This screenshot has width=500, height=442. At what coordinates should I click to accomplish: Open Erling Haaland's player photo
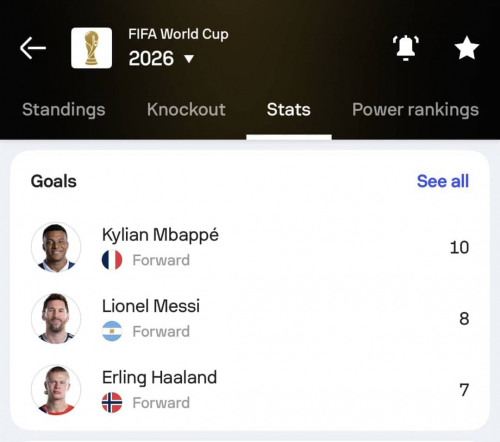56,390
